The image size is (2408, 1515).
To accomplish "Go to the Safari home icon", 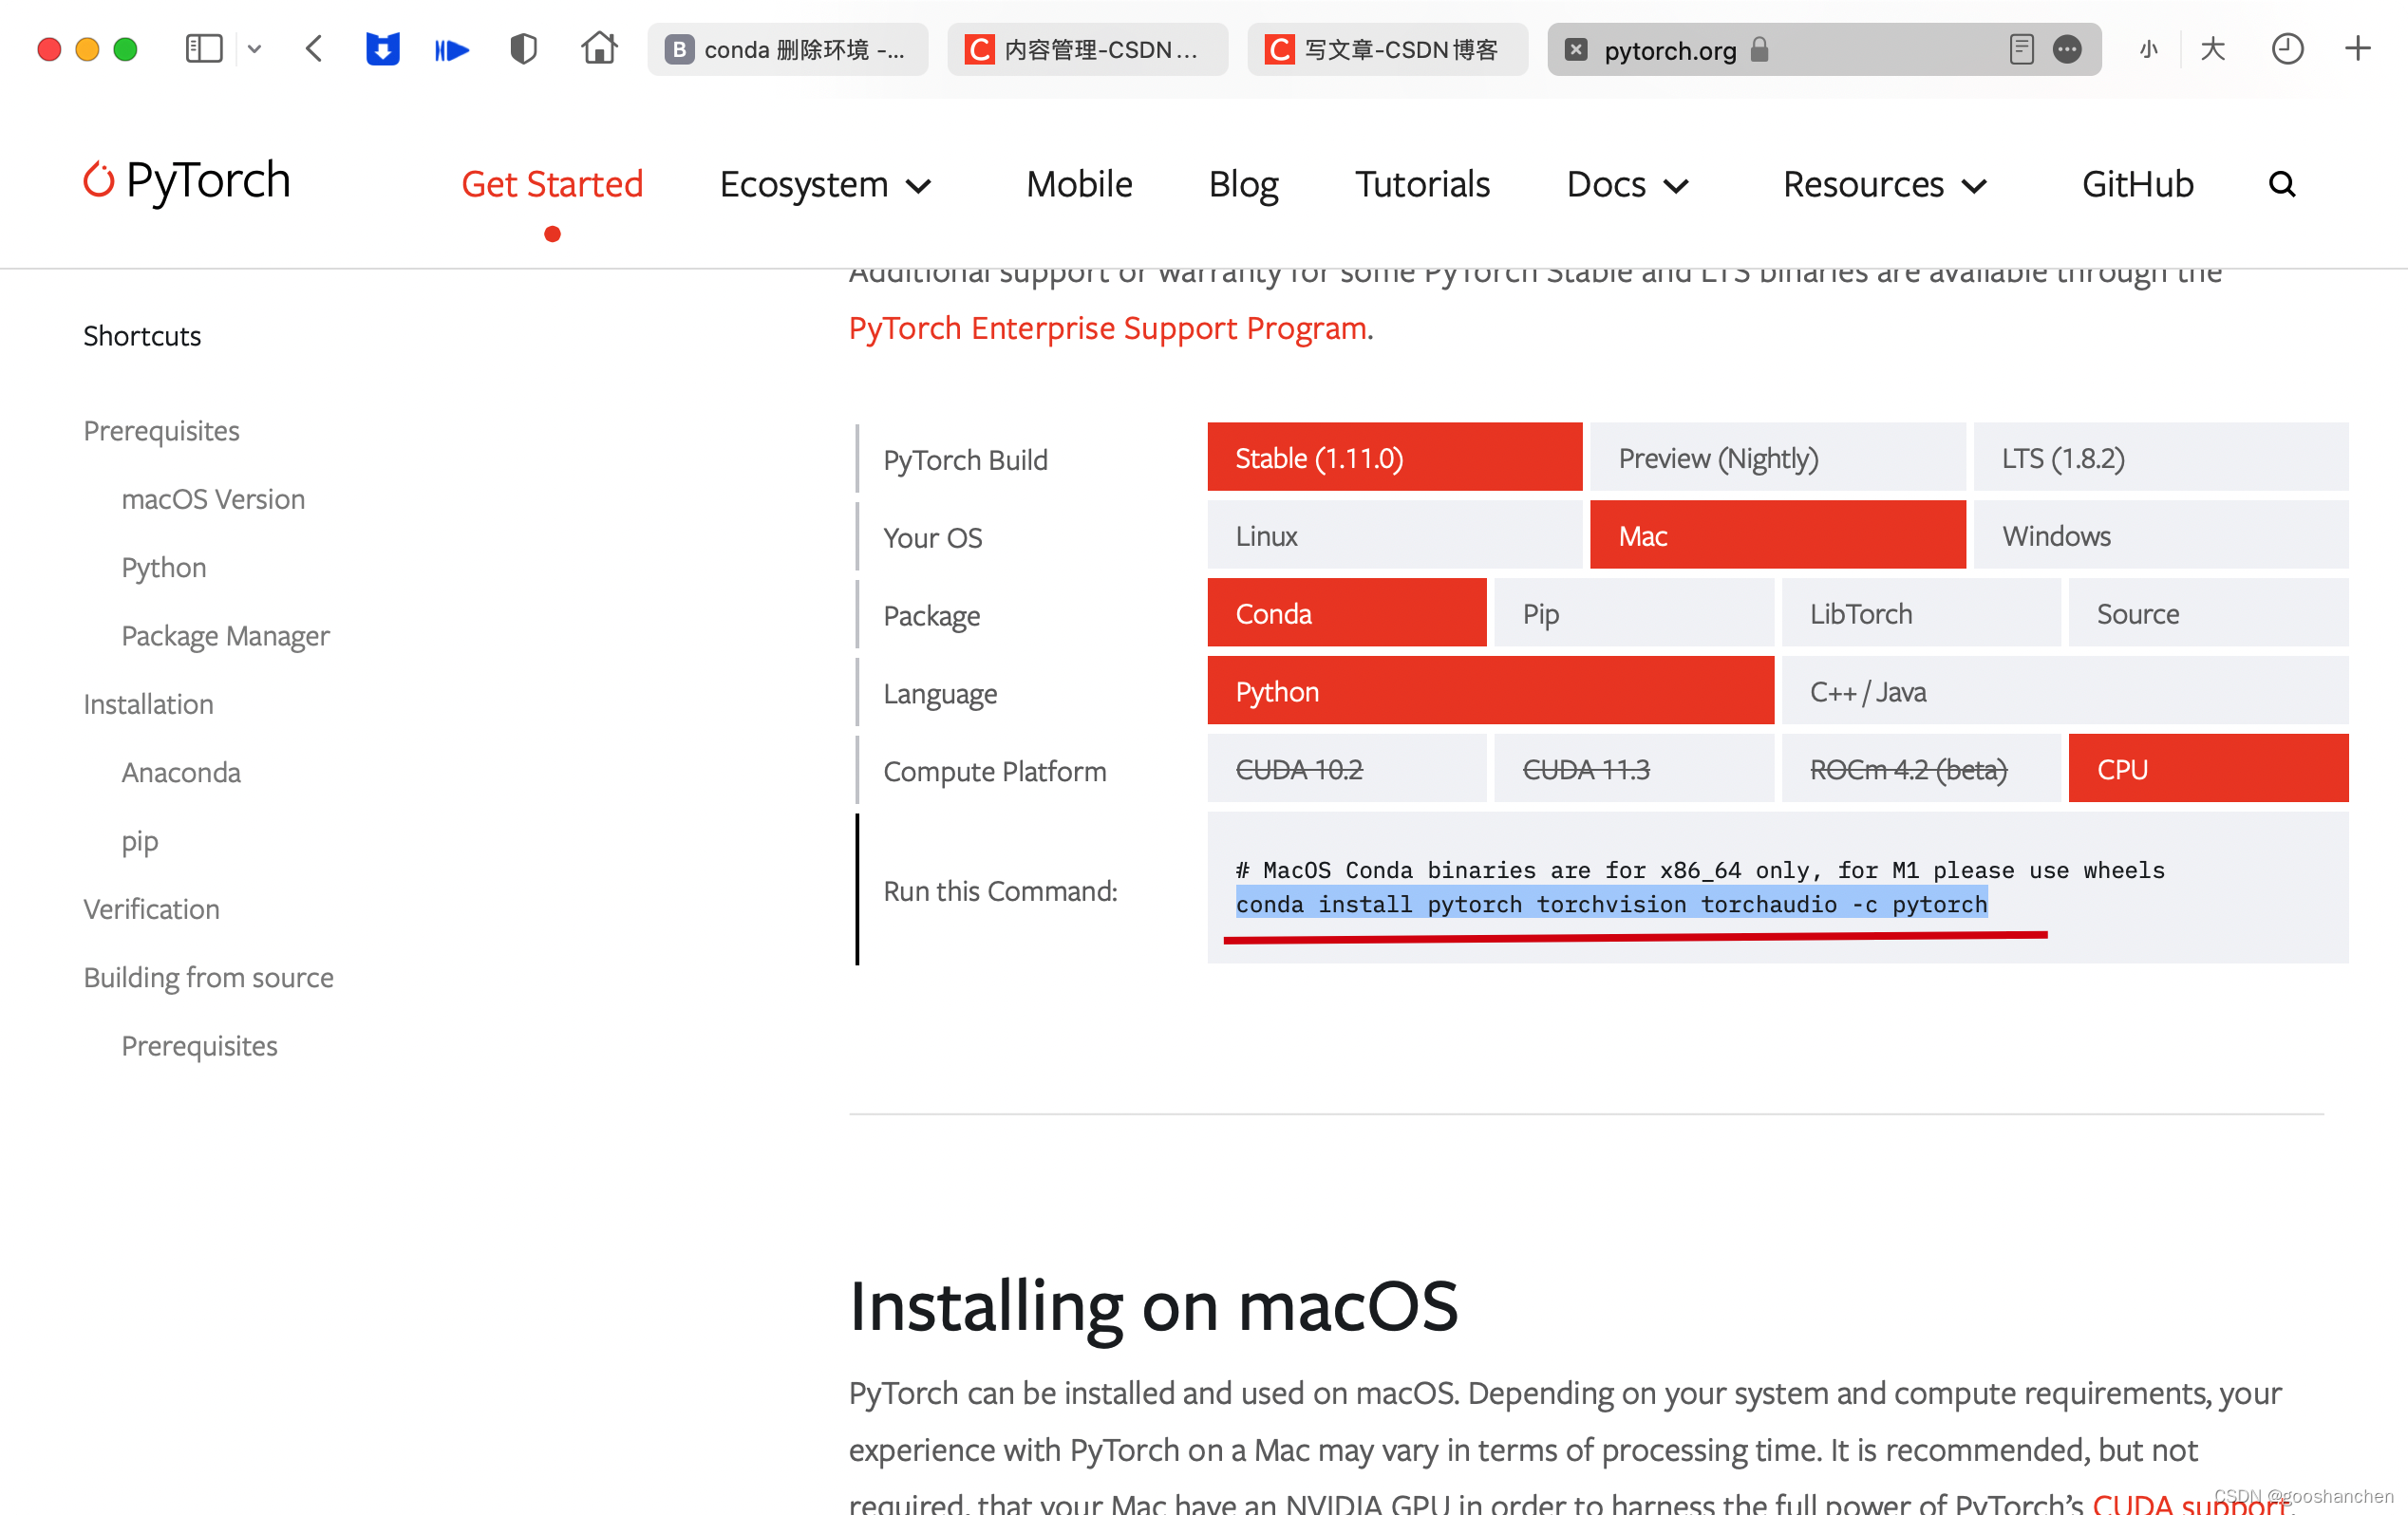I will [599, 48].
